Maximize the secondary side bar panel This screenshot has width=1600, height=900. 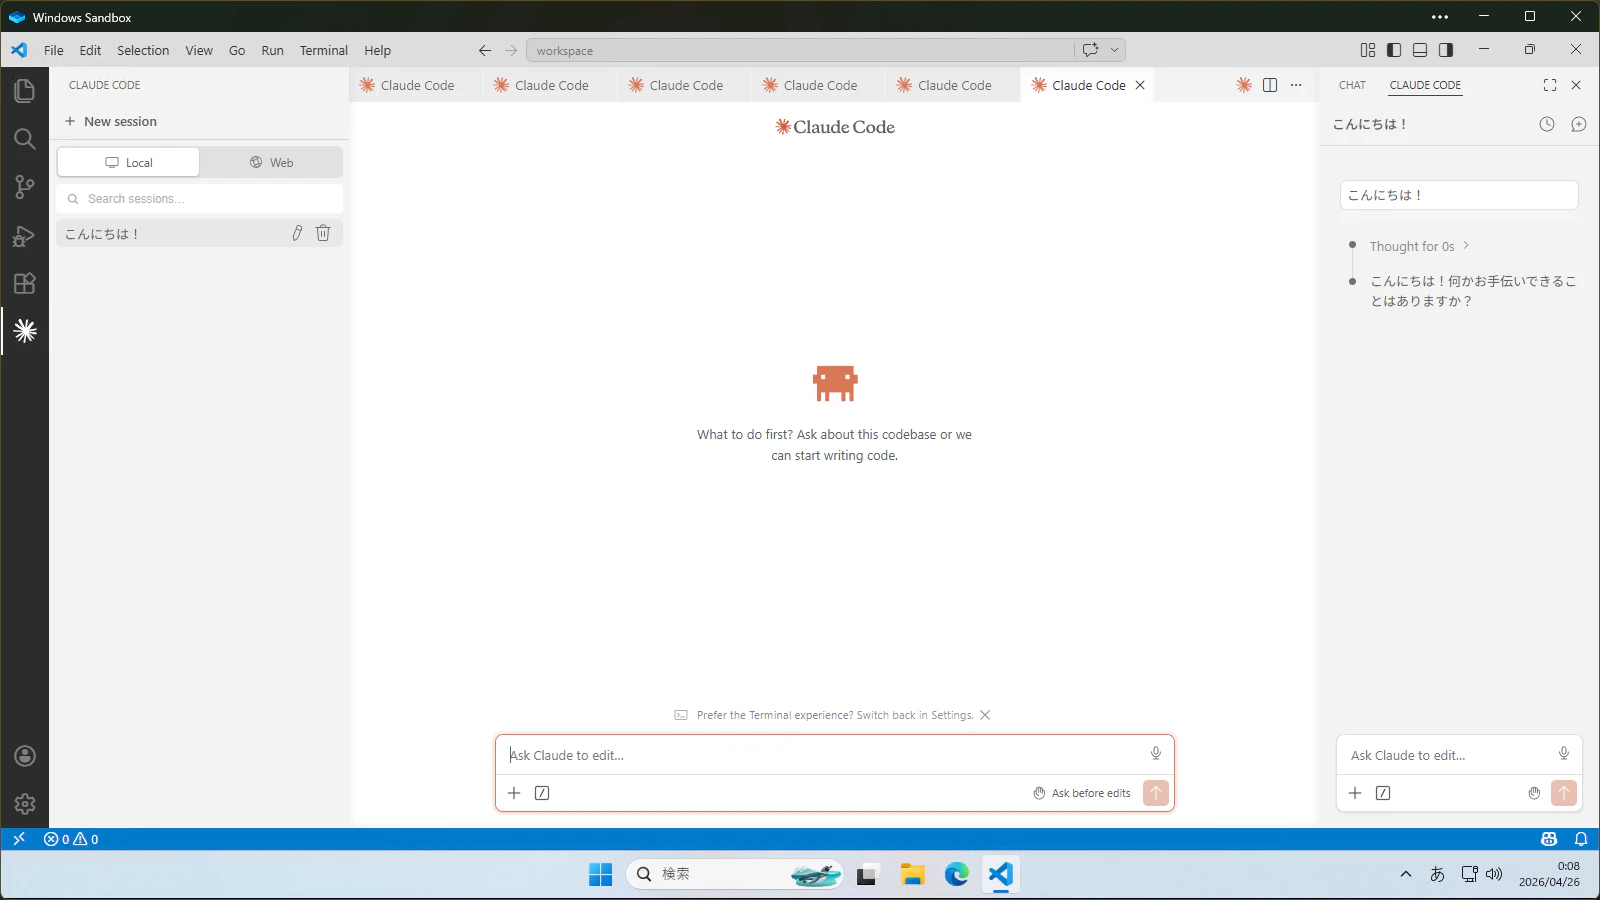(x=1550, y=85)
